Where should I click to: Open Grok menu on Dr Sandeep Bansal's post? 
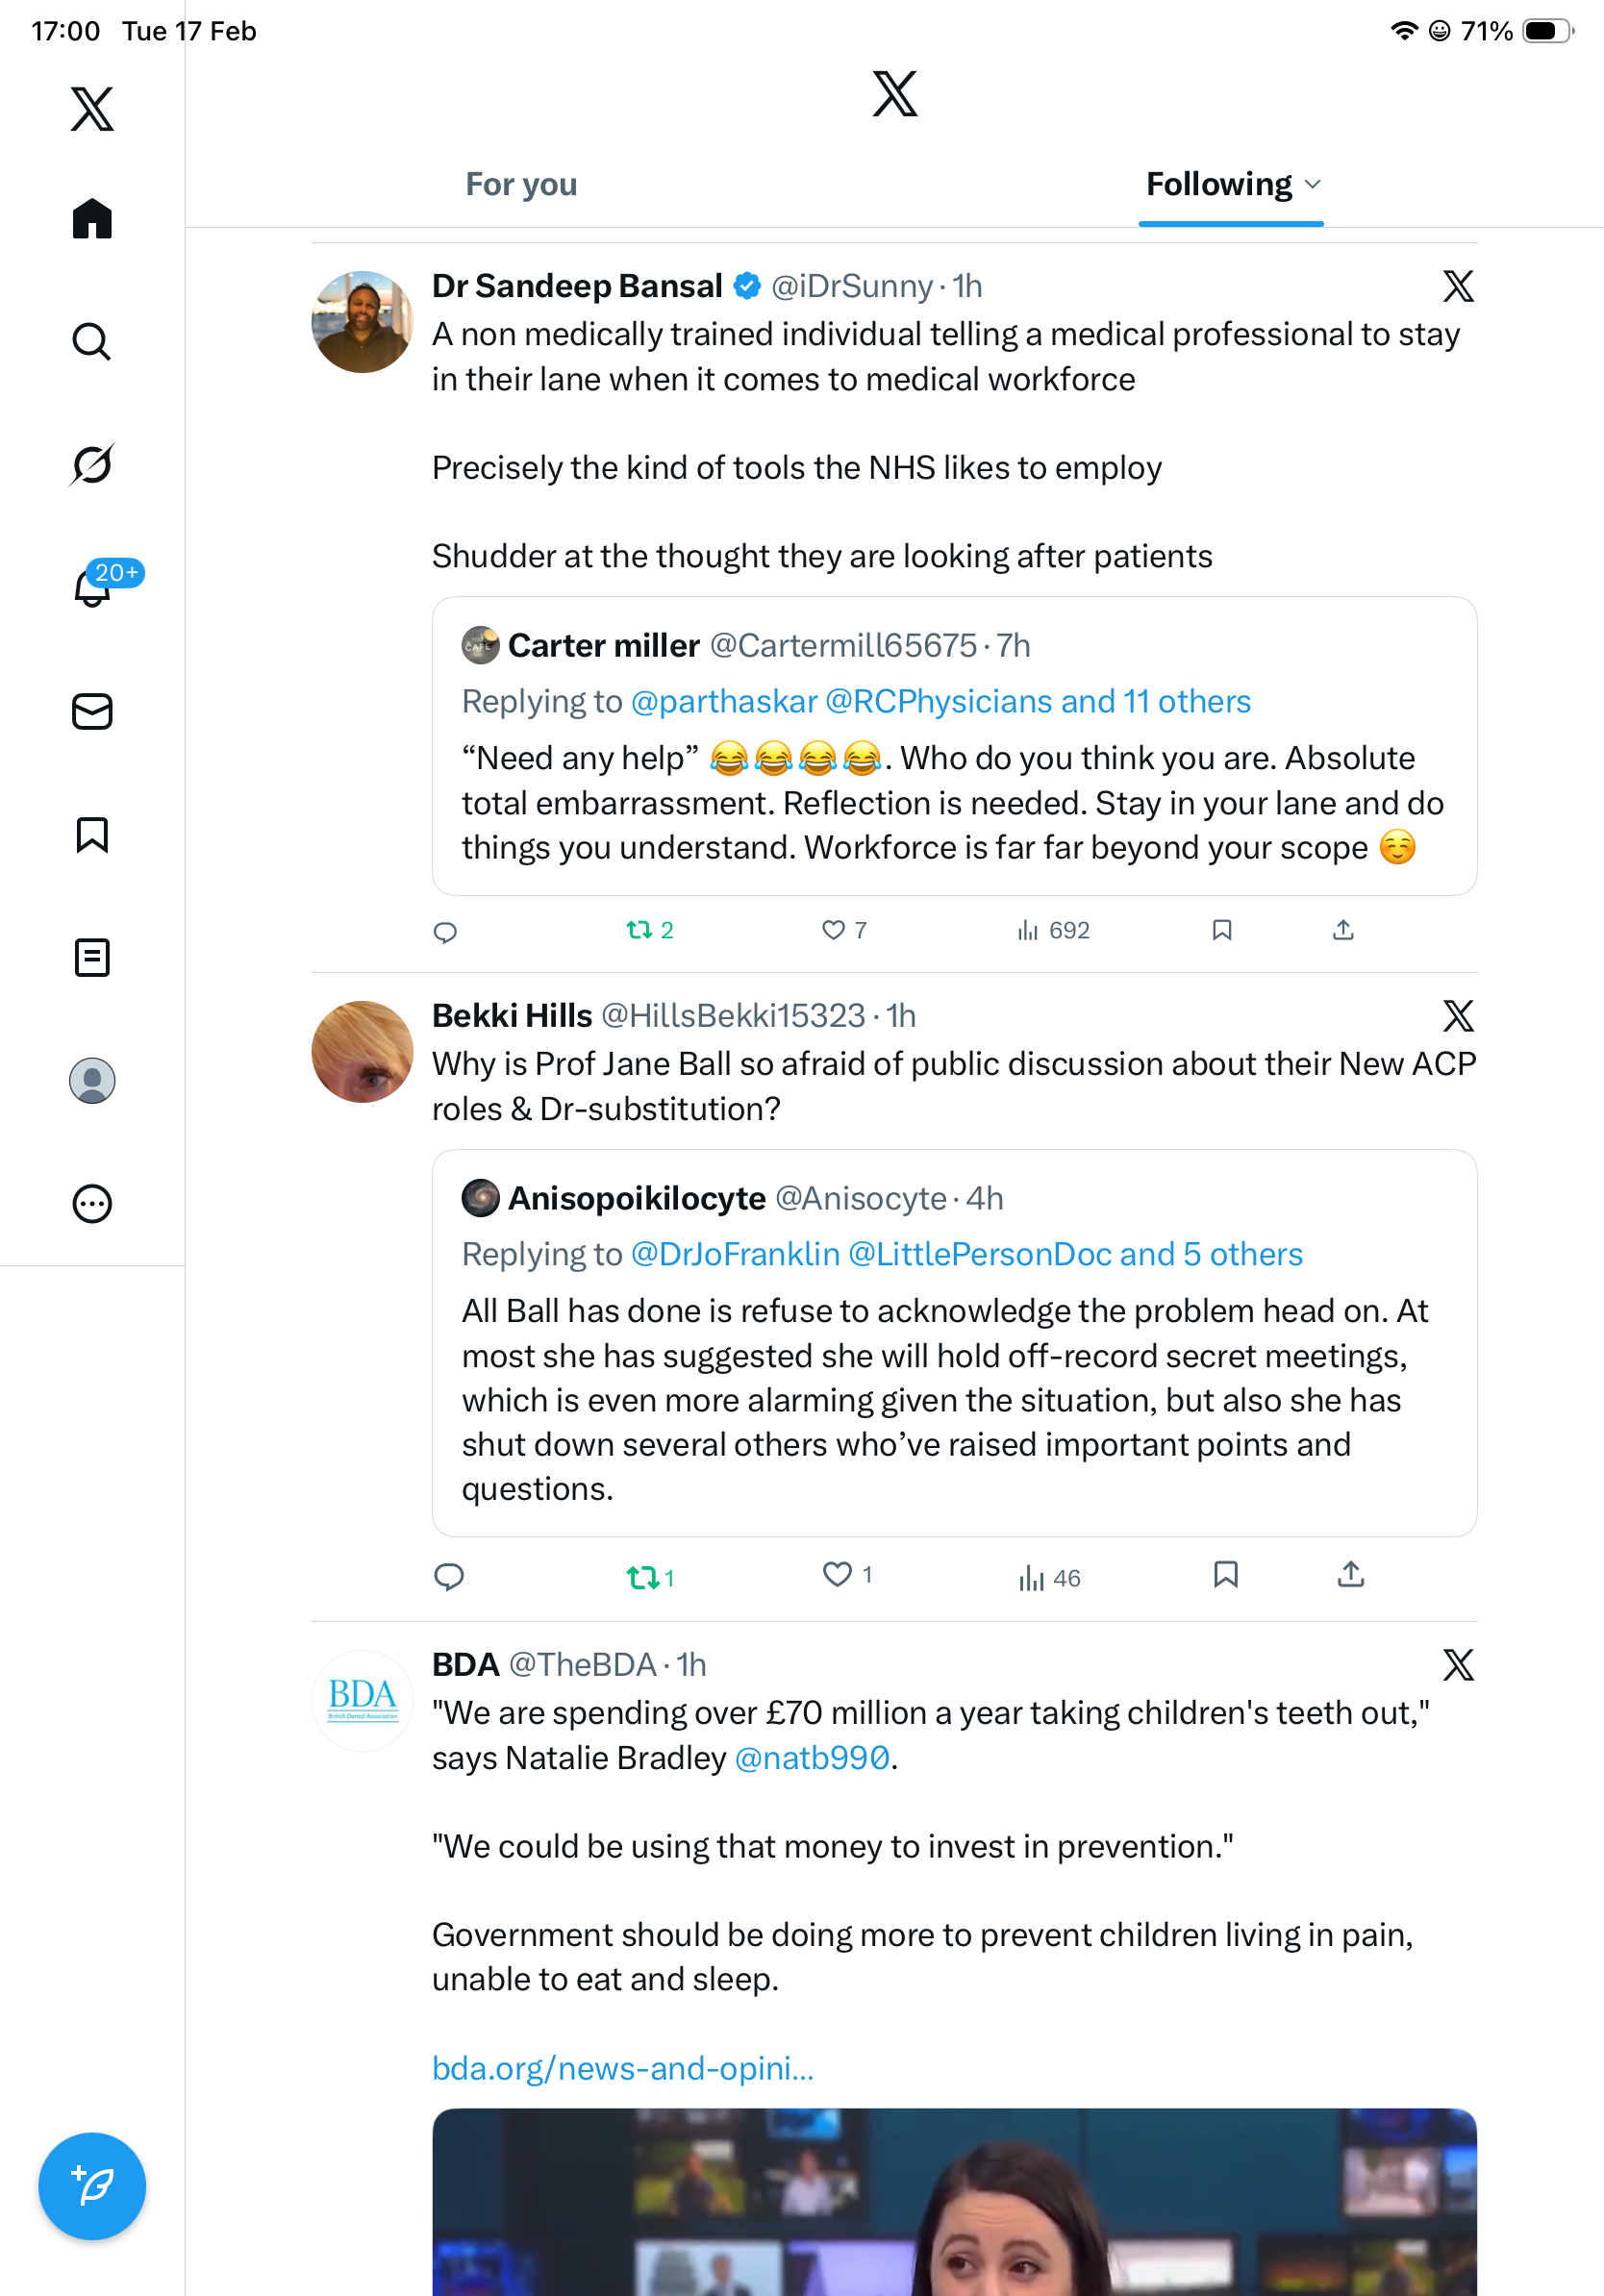[1458, 287]
